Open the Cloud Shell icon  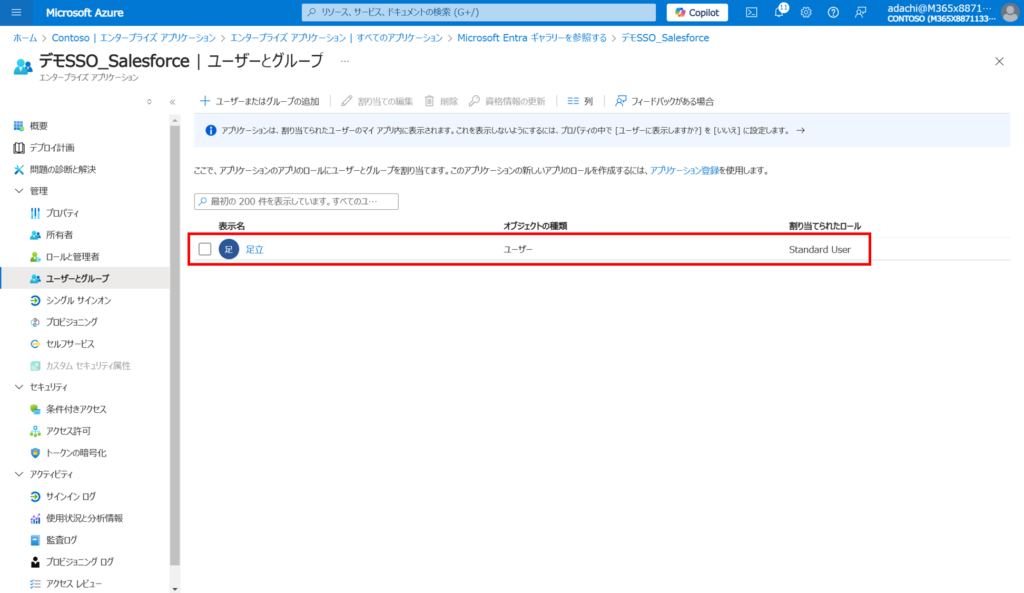point(752,12)
